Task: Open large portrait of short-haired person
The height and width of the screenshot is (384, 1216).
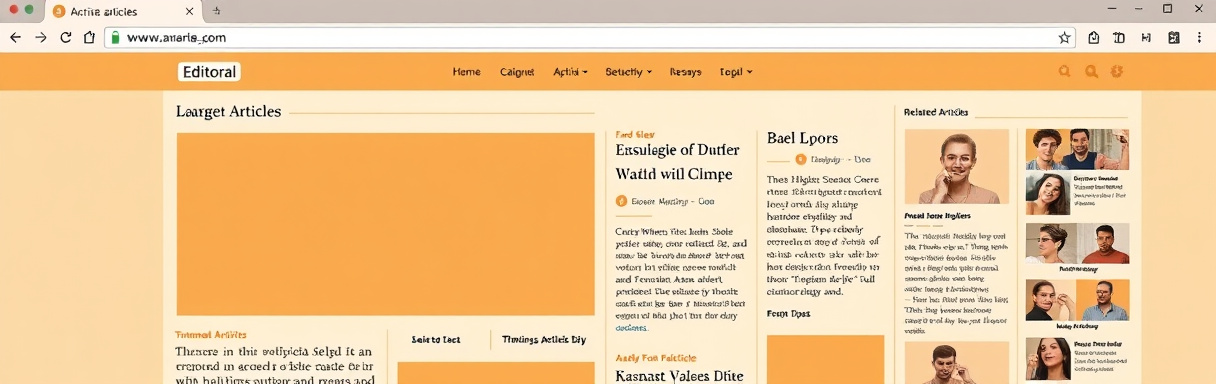Action: (x=957, y=166)
